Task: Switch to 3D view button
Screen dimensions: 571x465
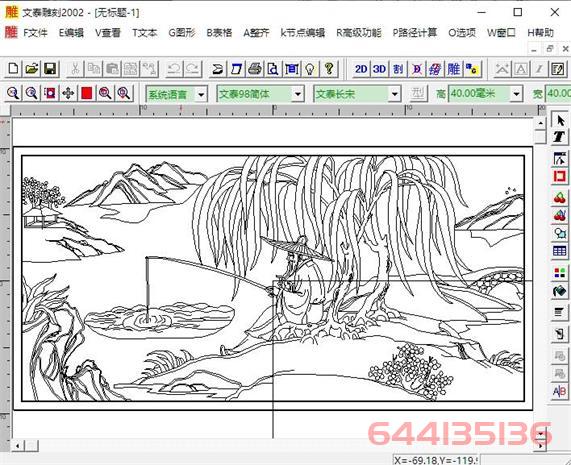Action: point(379,69)
